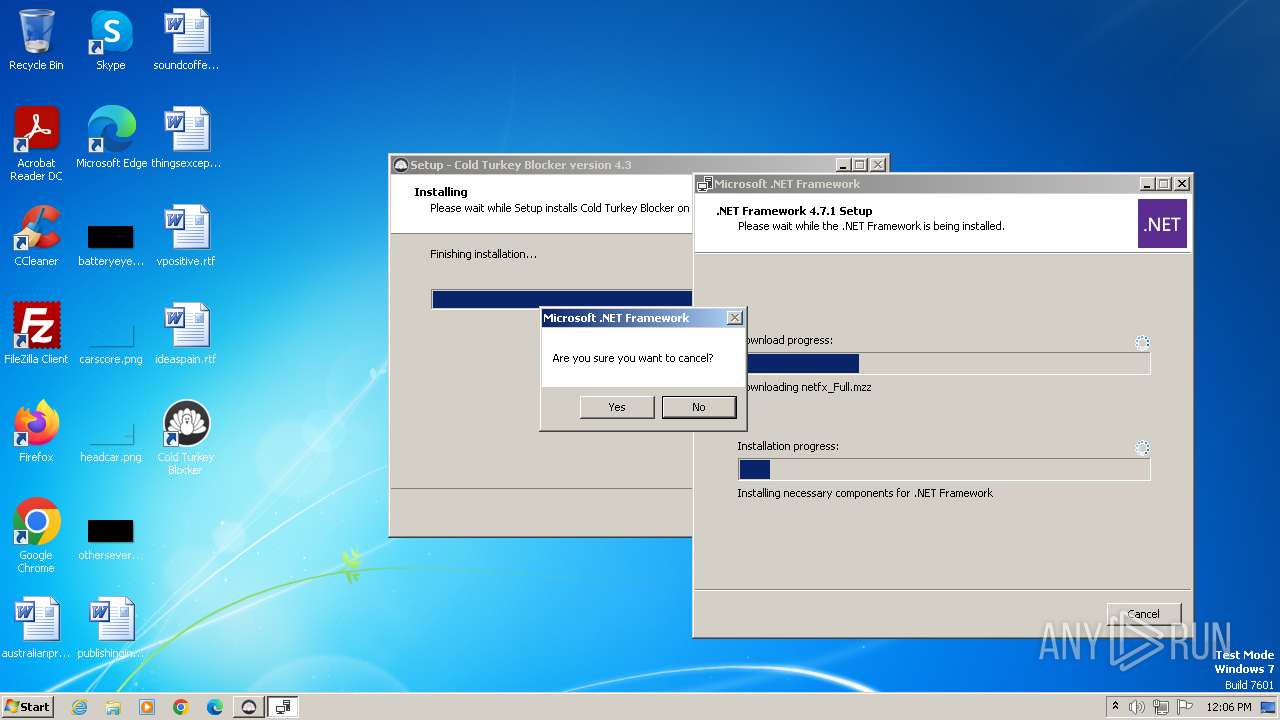Screen dimensions: 1280x720
Task: Click the installation progress bar
Action: pyautogui.click(x=944, y=469)
